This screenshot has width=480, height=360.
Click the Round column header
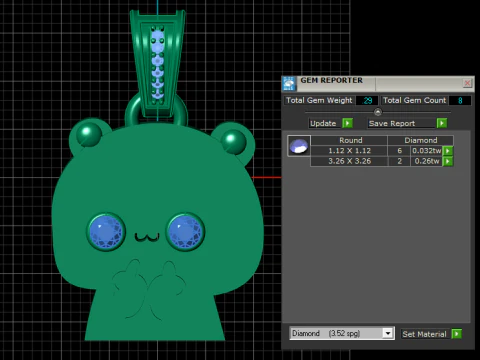click(349, 140)
